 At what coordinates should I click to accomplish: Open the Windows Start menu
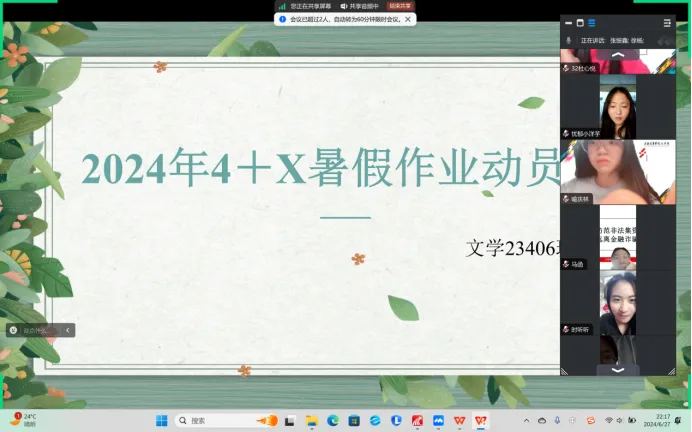coord(161,420)
